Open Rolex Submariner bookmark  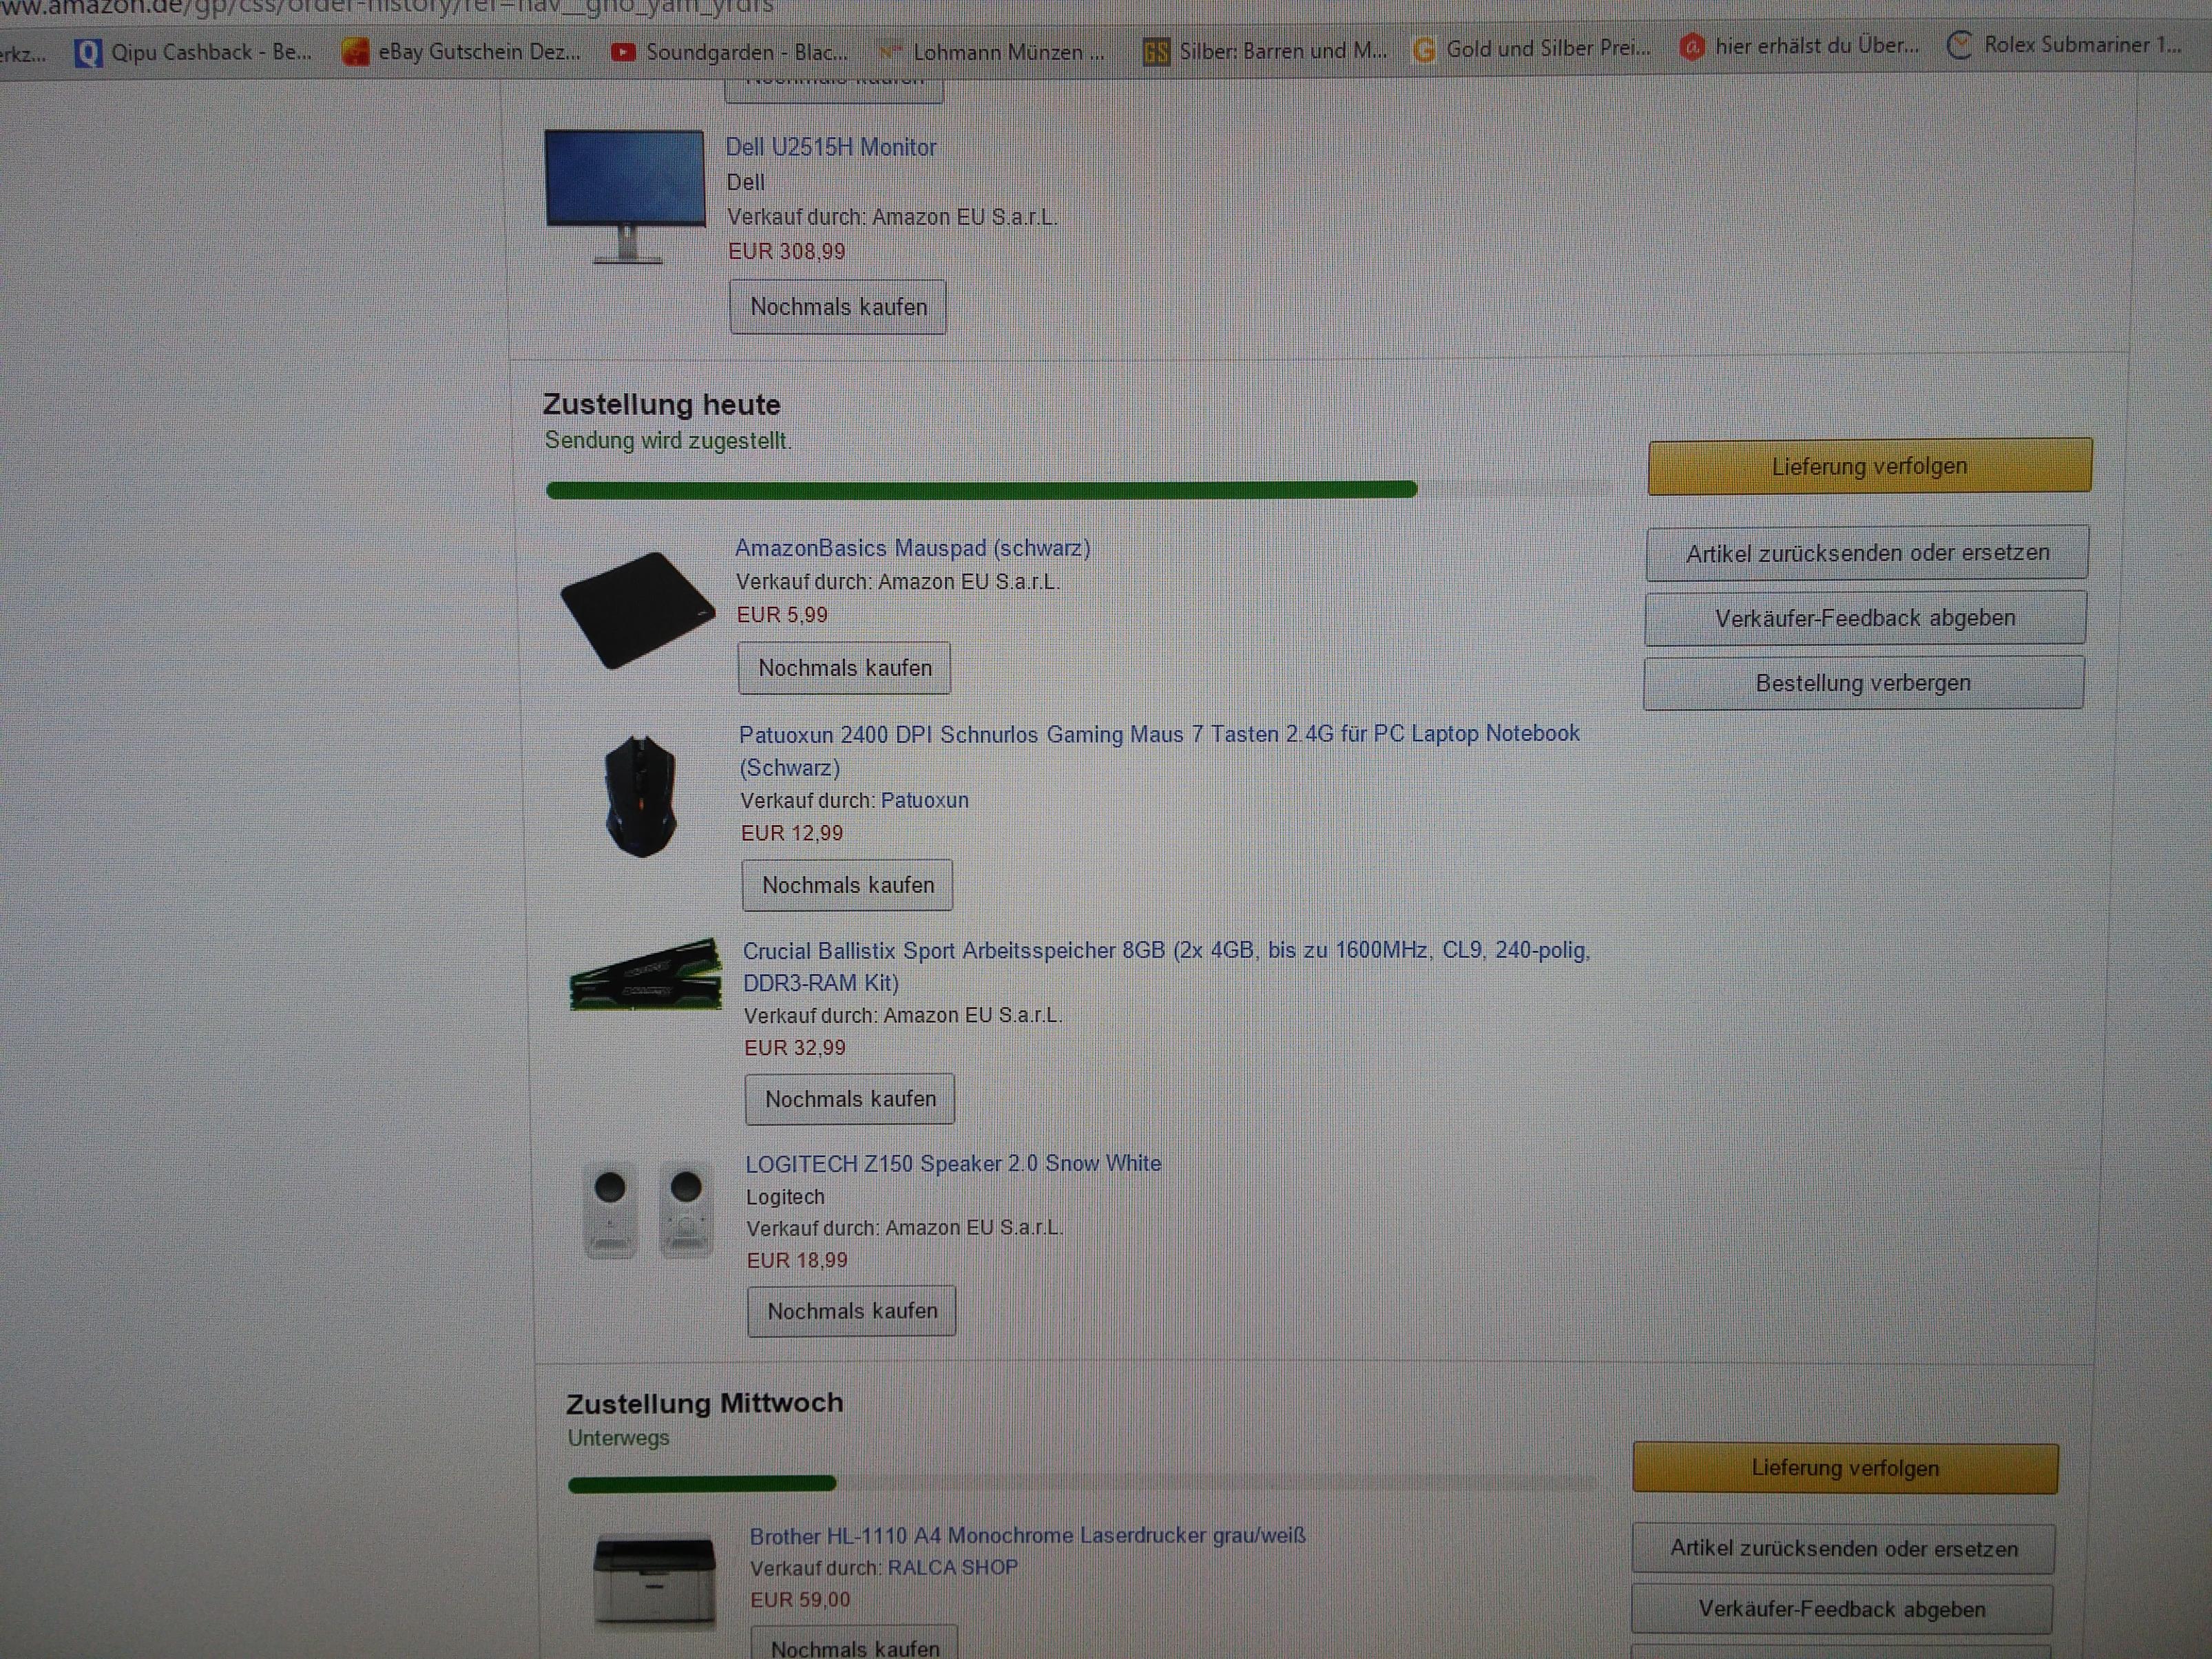2065,45
